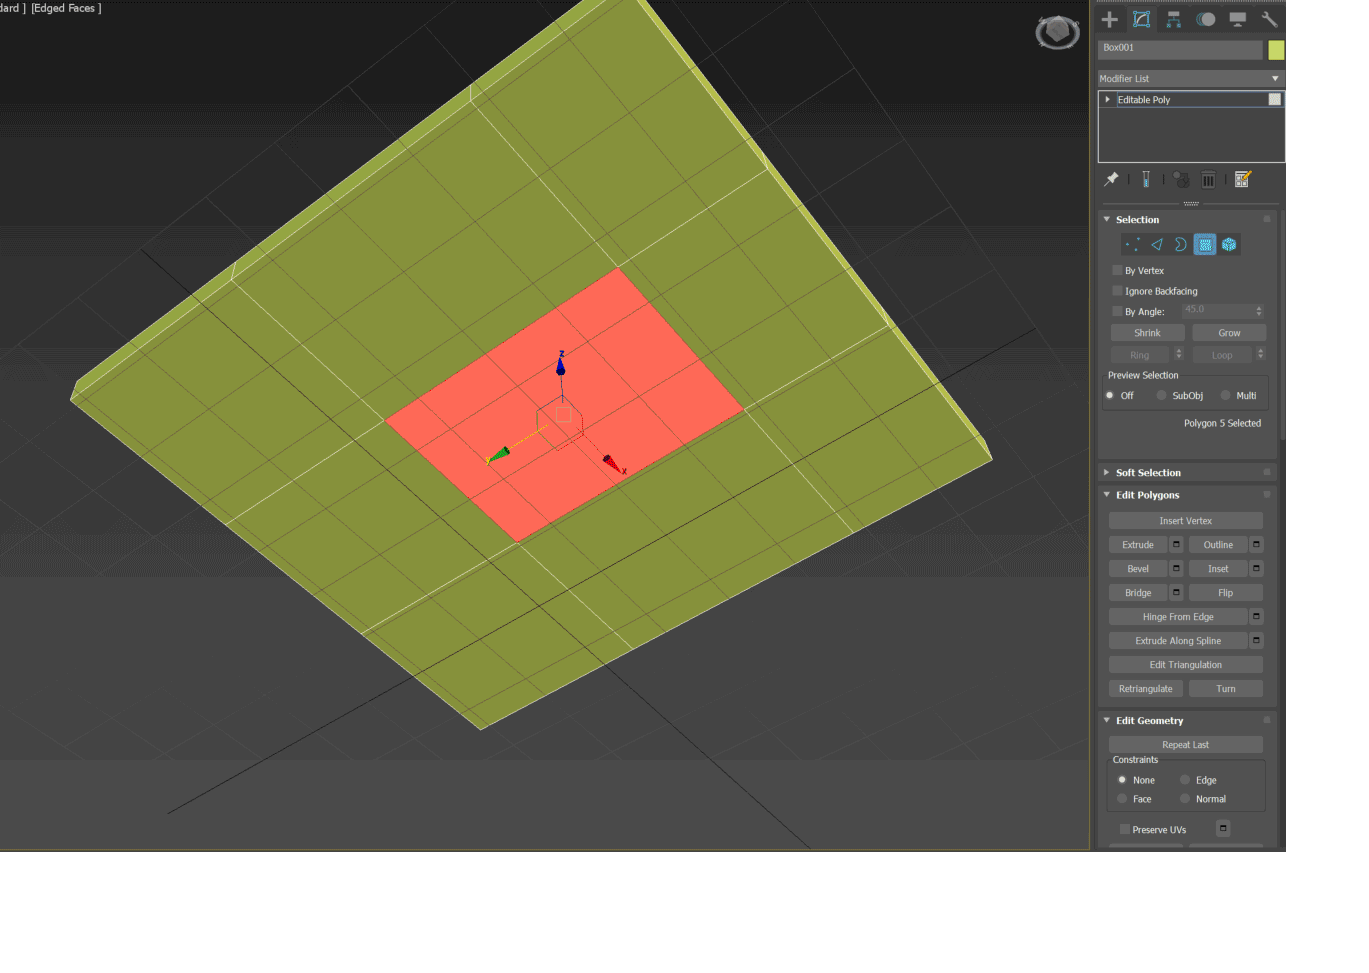Click the Box001 object color swatch
The width and height of the screenshot is (1369, 973).
(x=1277, y=49)
